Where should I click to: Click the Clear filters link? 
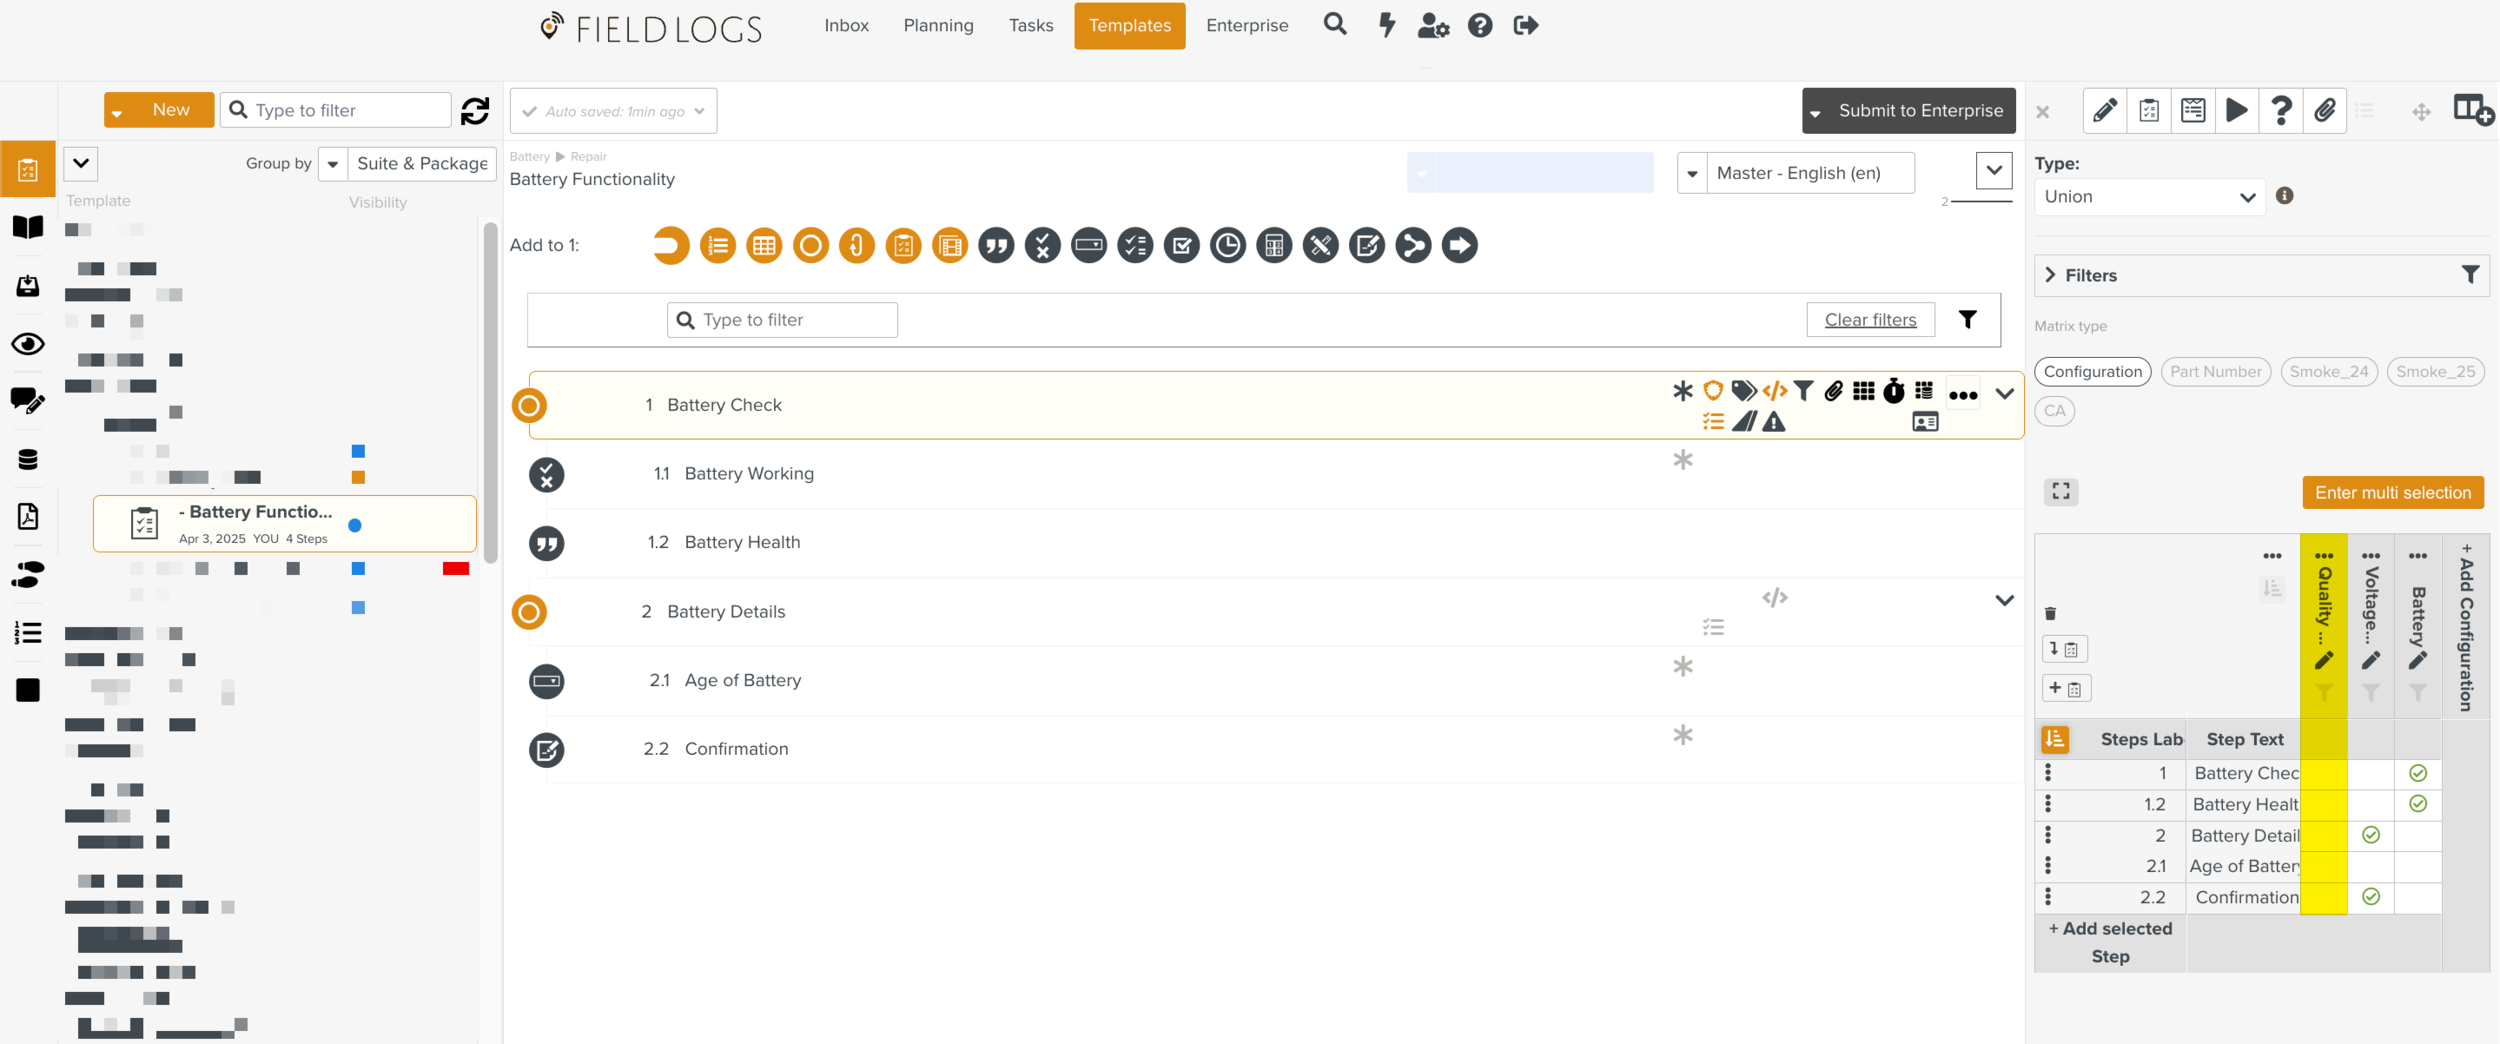point(1870,320)
